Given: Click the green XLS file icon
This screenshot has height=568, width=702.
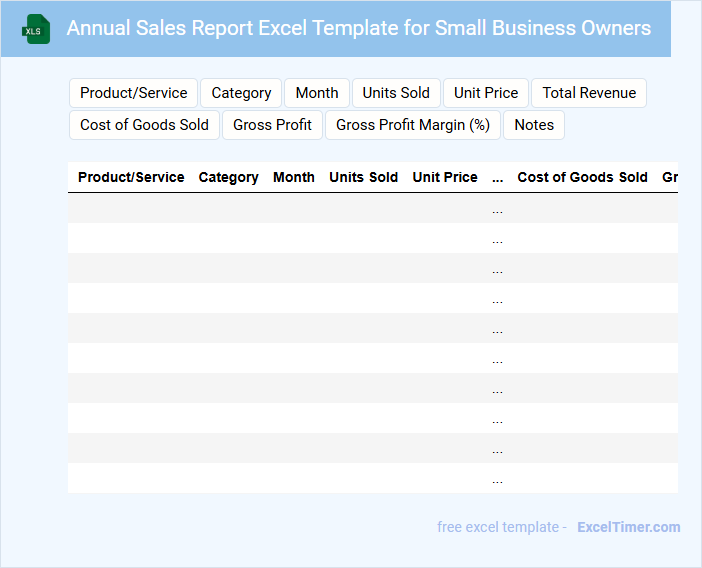Looking at the screenshot, I should click(36, 30).
